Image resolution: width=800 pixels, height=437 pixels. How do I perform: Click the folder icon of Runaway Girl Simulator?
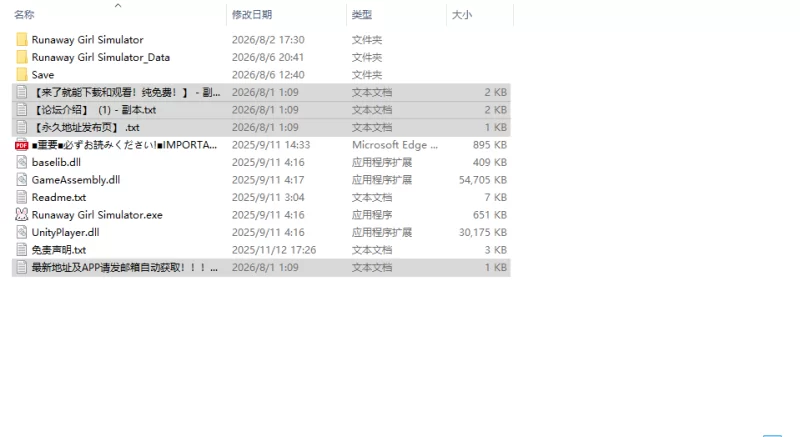[21, 40]
